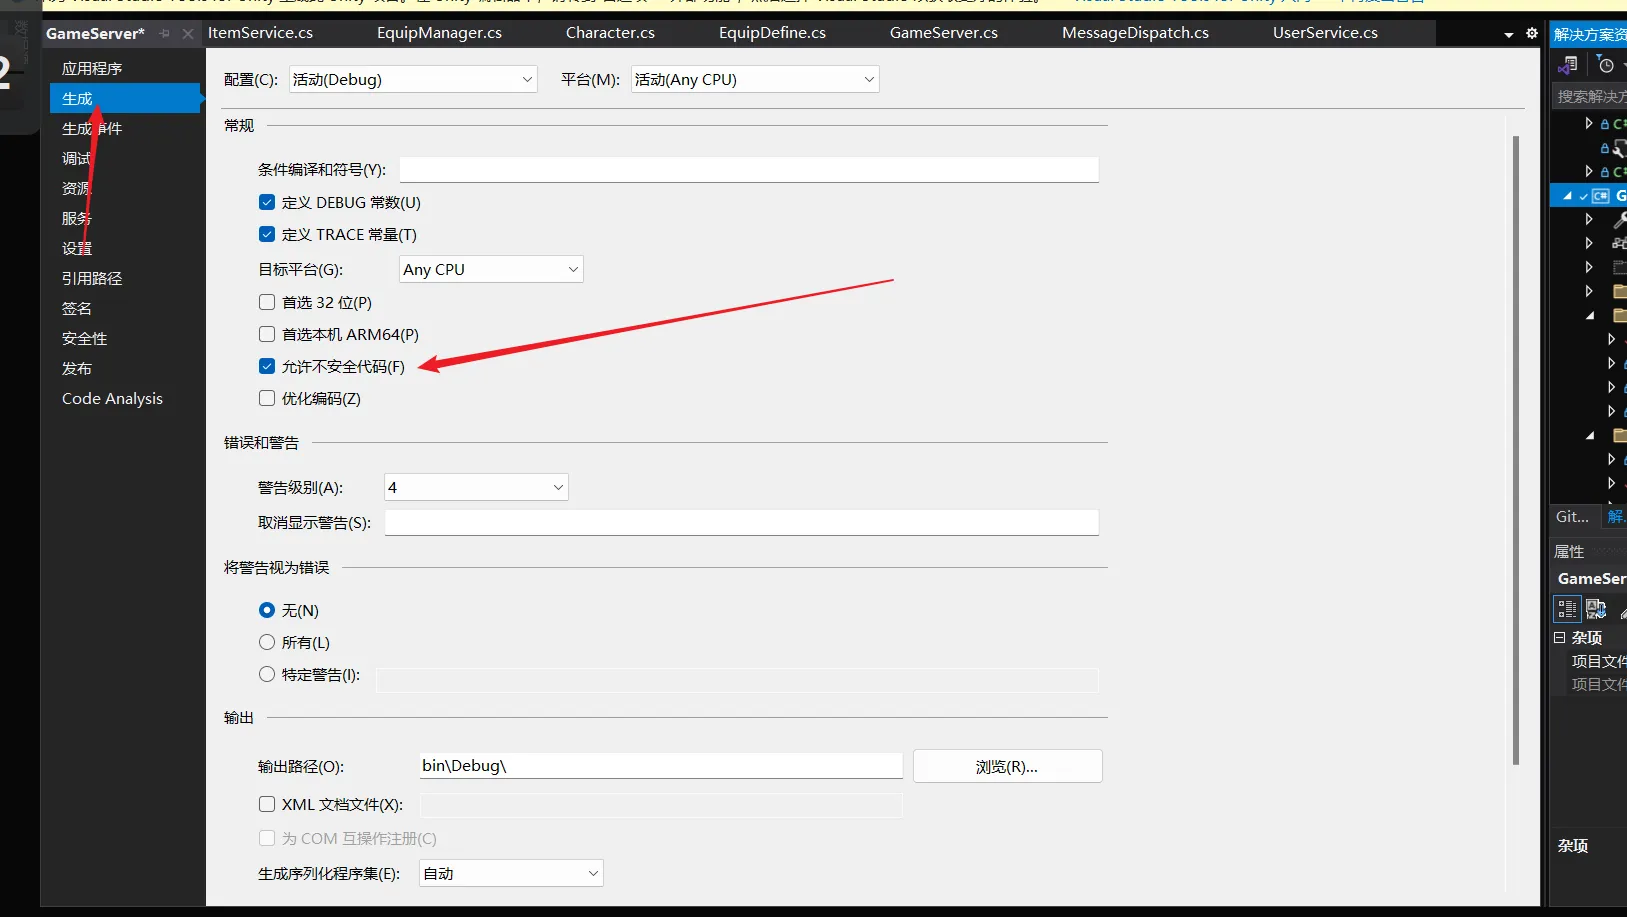
Task: Collapse the 杂项 category in Properties panel
Action: 1559,637
